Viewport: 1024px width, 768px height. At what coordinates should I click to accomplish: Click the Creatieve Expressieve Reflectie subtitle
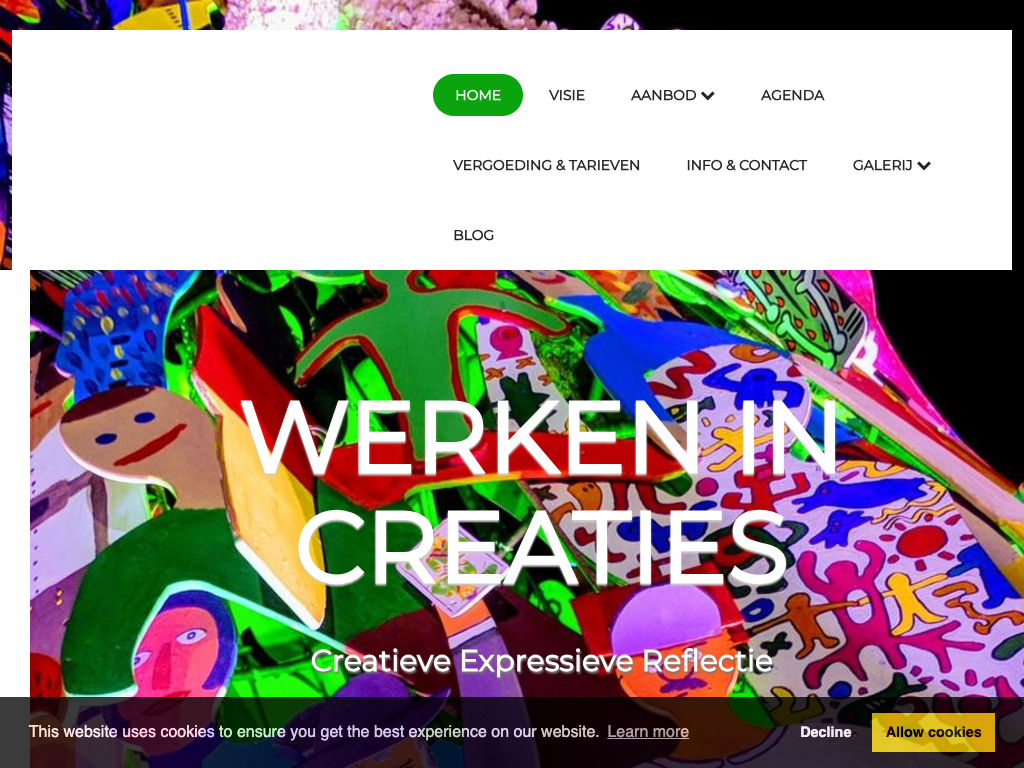pyautogui.click(x=541, y=661)
